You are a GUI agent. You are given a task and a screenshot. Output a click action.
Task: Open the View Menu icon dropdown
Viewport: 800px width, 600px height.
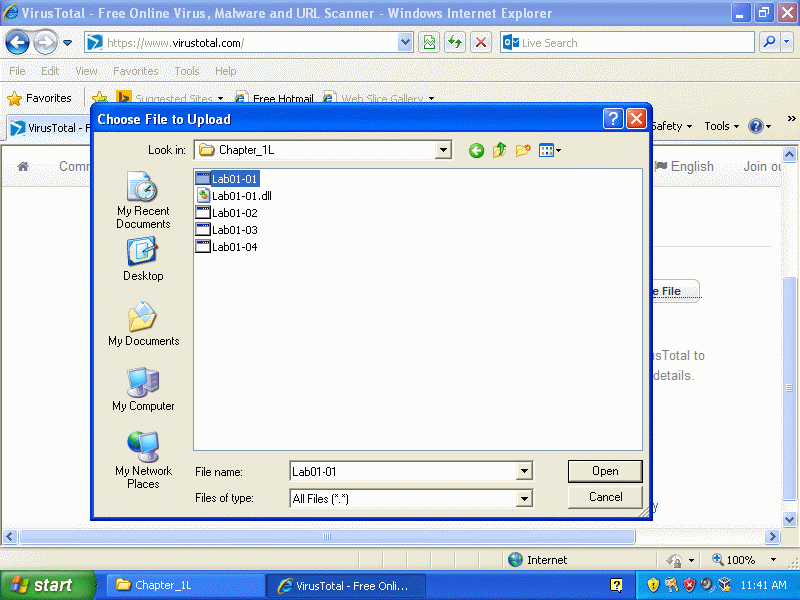(550, 151)
